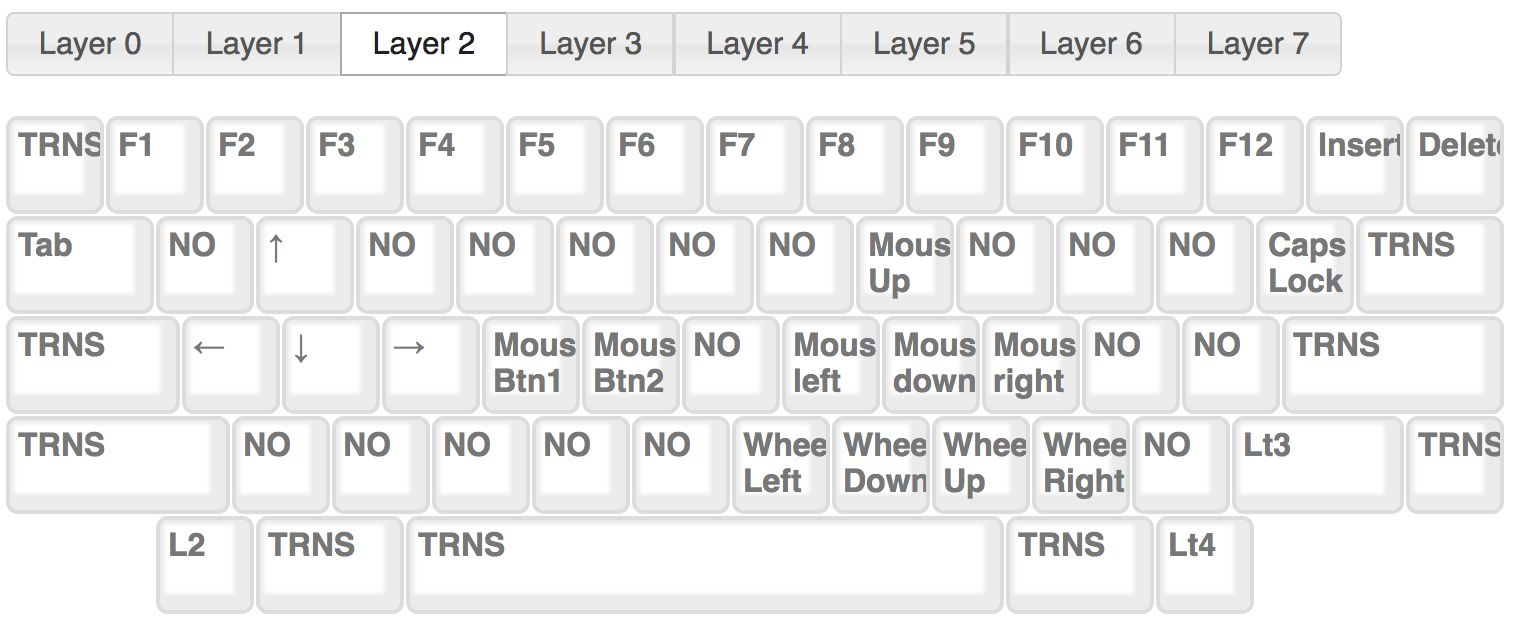
Task: Choose the Wheel Right key
Action: pos(1081,464)
